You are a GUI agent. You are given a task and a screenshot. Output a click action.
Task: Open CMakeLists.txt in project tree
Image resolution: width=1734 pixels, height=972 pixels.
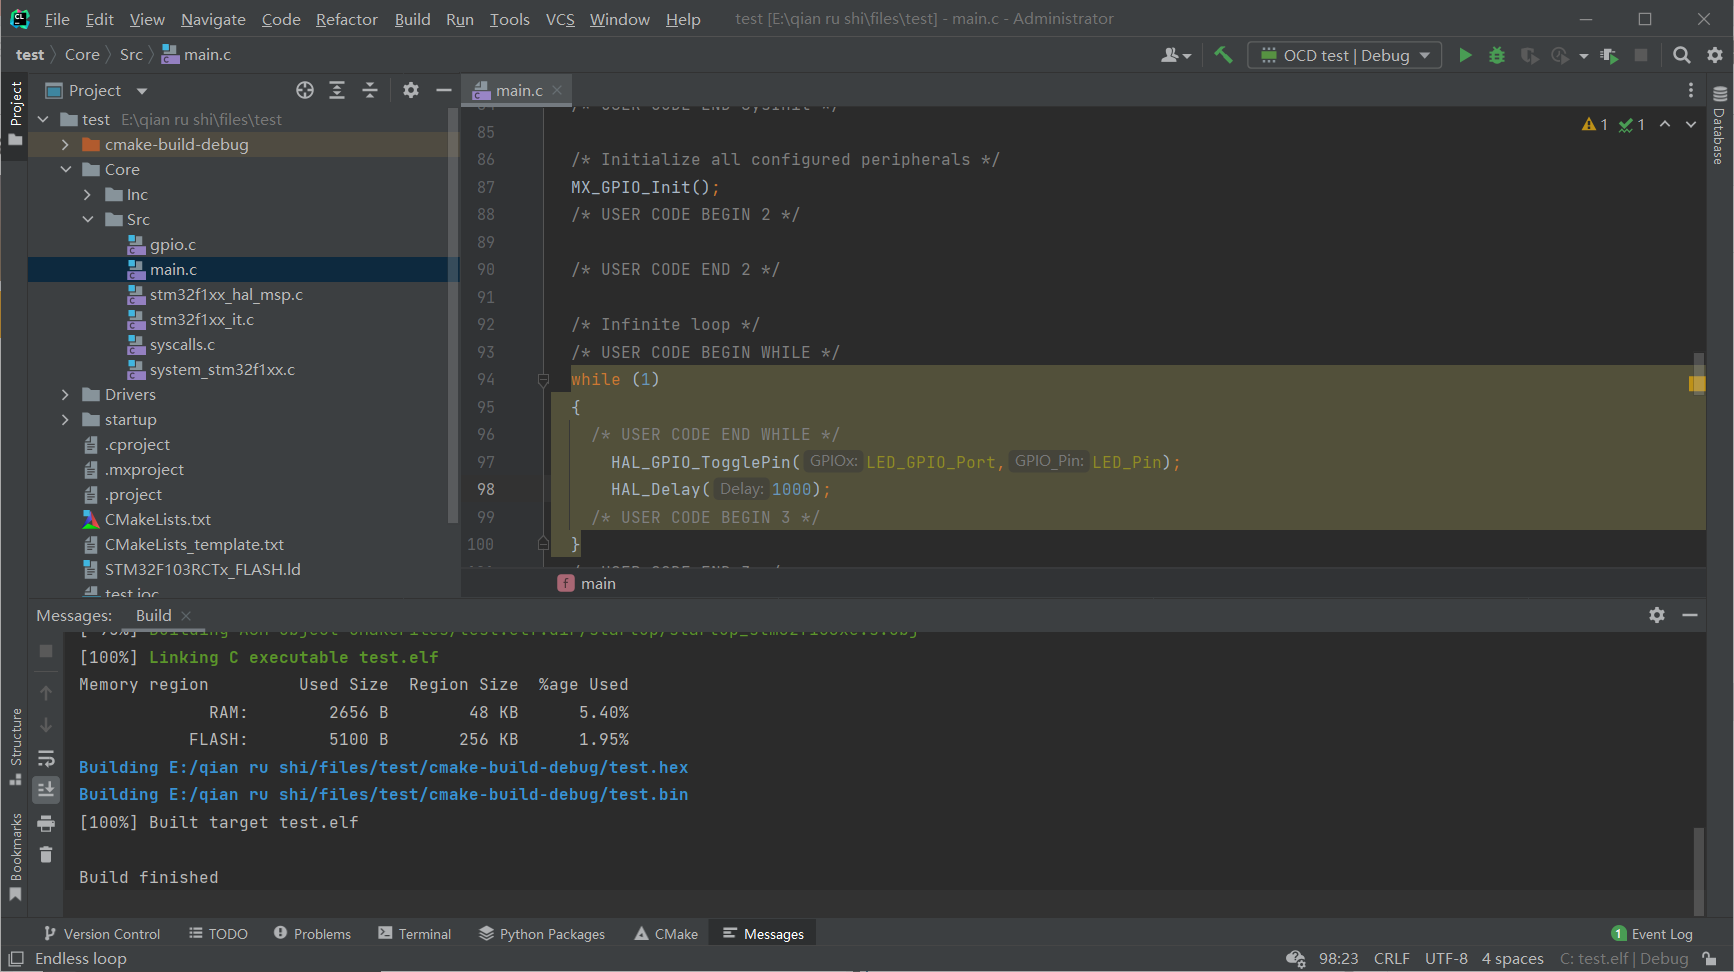point(158,519)
